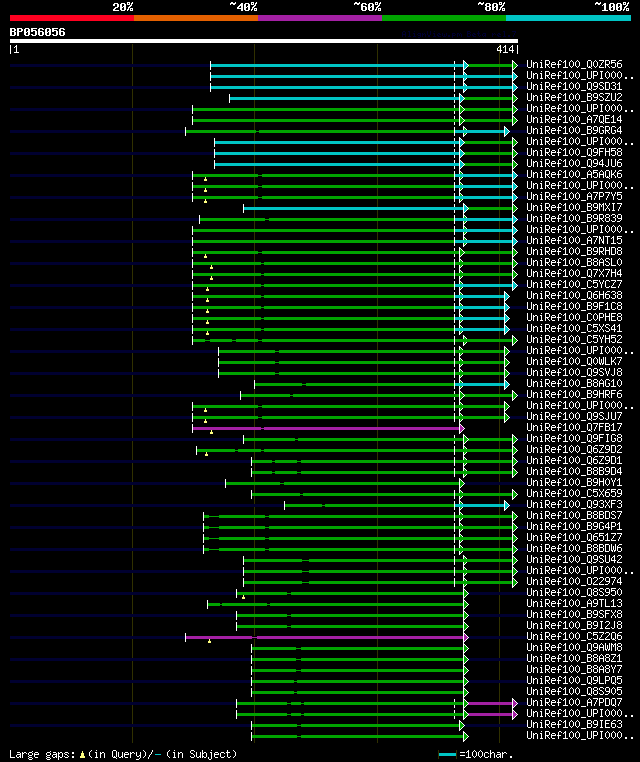
Task: Open hit UniRef100_B8AG10
Action: click(x=574, y=383)
